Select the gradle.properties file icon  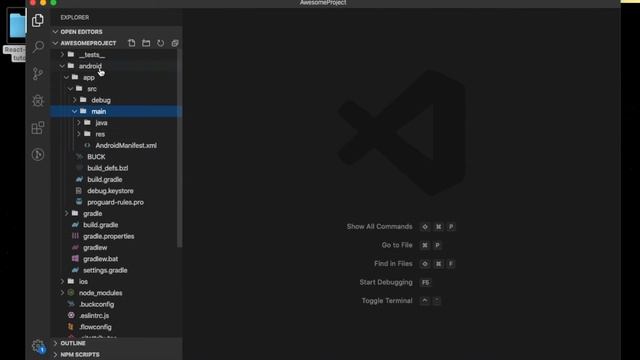[x=75, y=236]
